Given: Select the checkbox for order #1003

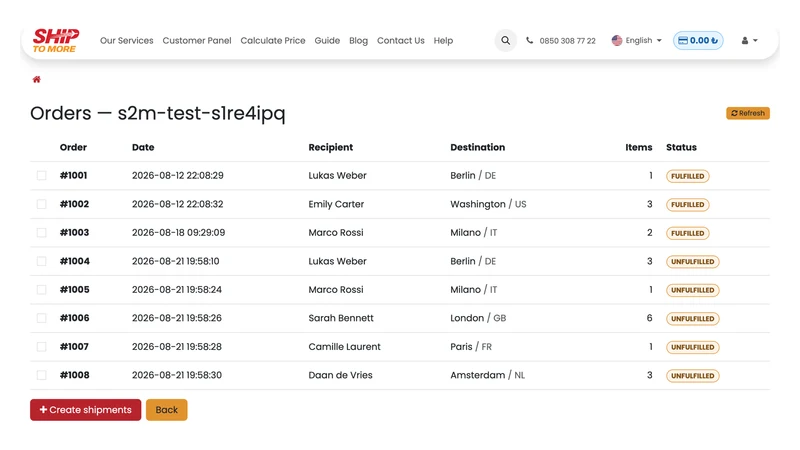Looking at the screenshot, I should [x=41, y=233].
